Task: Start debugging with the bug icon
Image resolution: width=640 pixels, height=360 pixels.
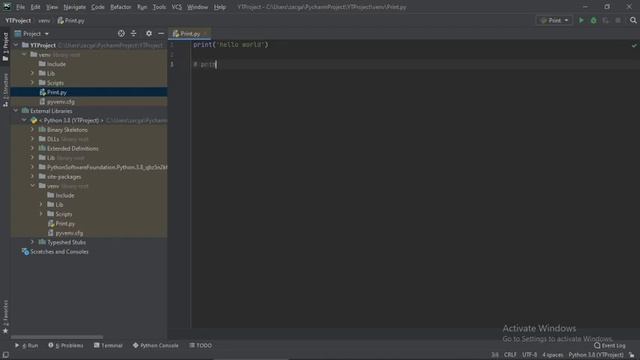Action: pos(593,20)
